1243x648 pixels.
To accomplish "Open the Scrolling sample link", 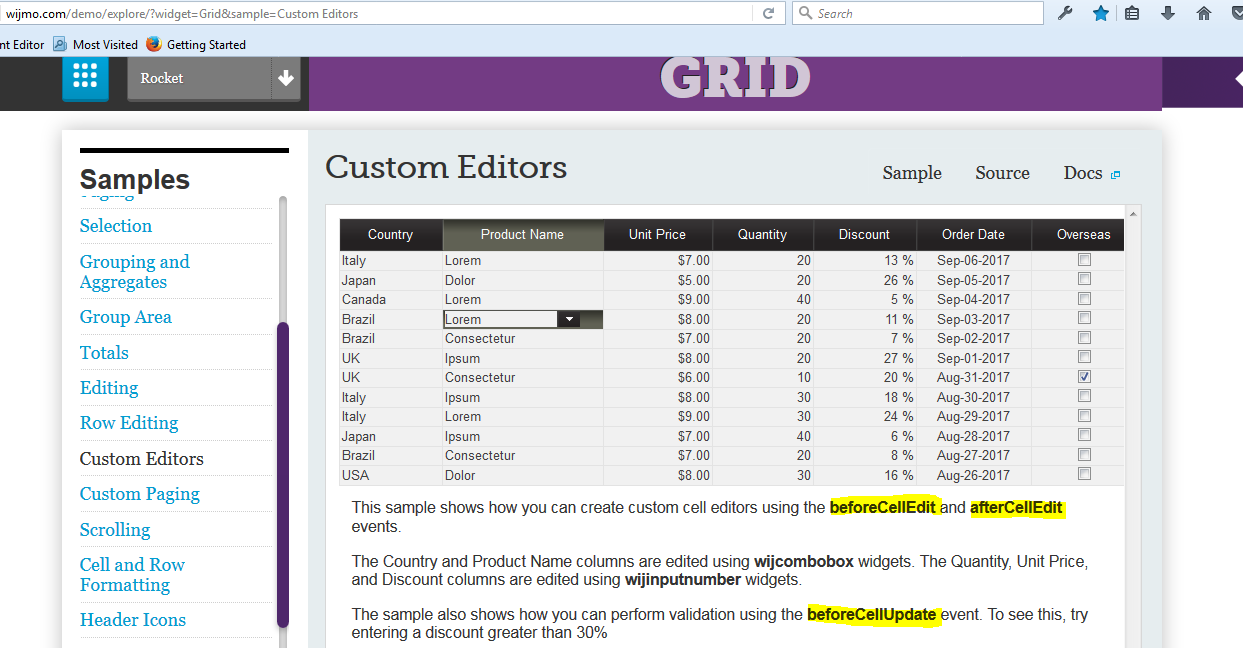I will pos(115,530).
